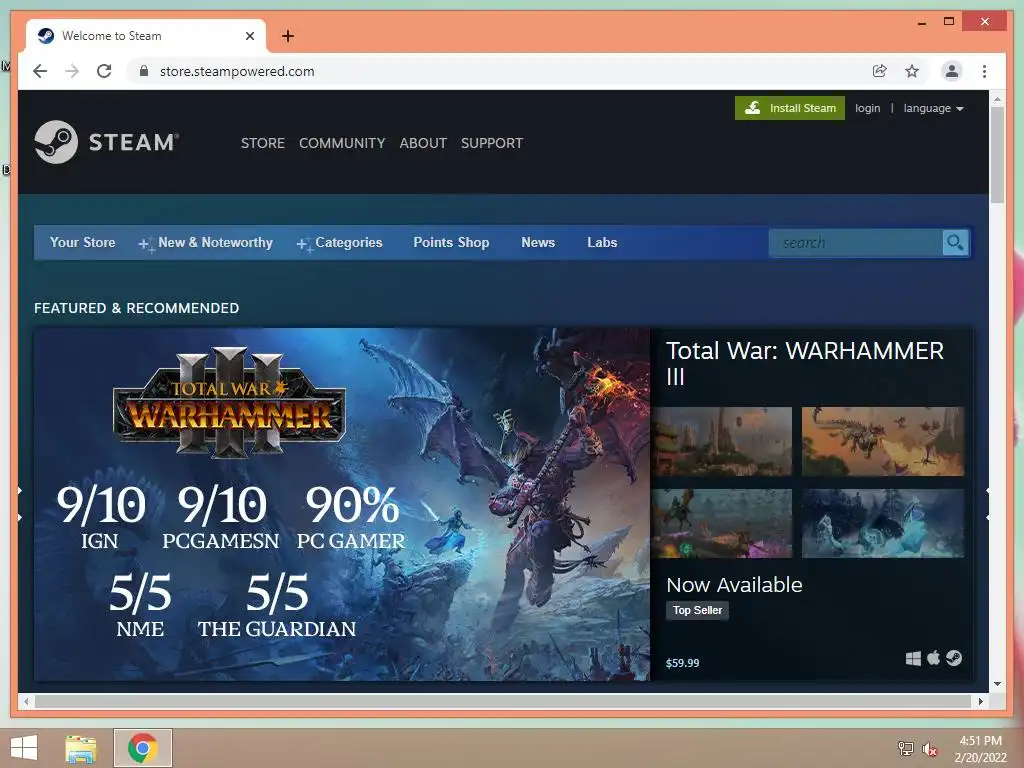Click the Total War: WARHAMMER III title

click(x=805, y=363)
